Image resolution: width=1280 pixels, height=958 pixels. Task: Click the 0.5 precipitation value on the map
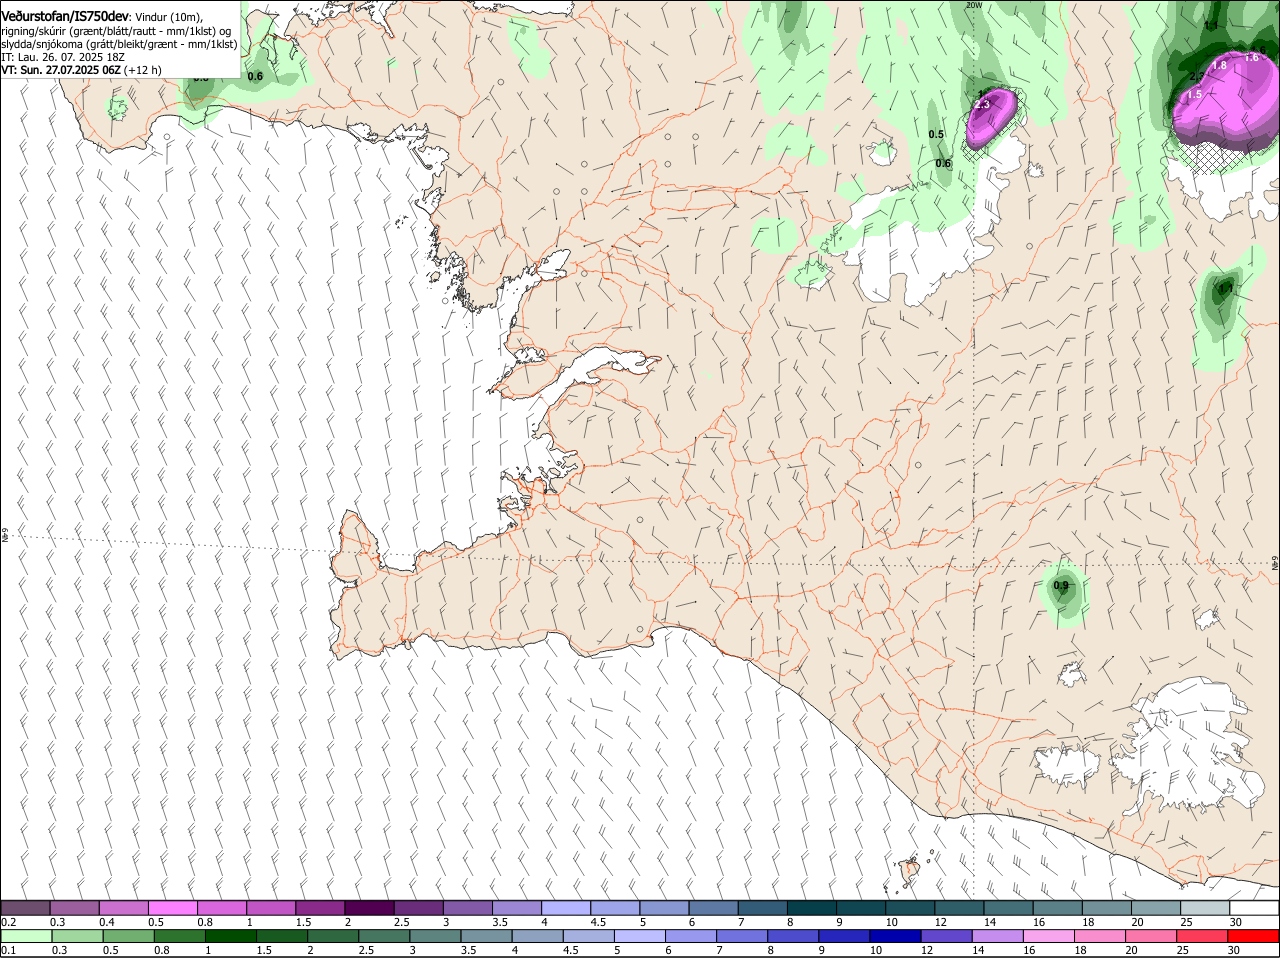point(936,134)
